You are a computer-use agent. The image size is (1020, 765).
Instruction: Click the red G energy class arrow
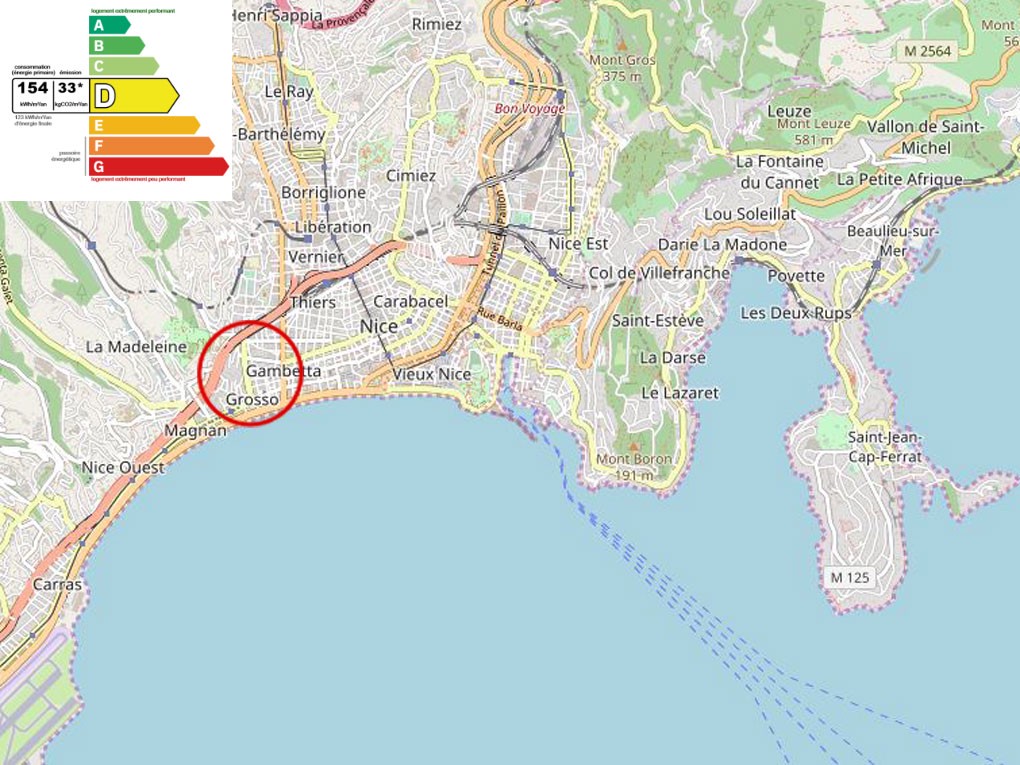click(x=159, y=166)
